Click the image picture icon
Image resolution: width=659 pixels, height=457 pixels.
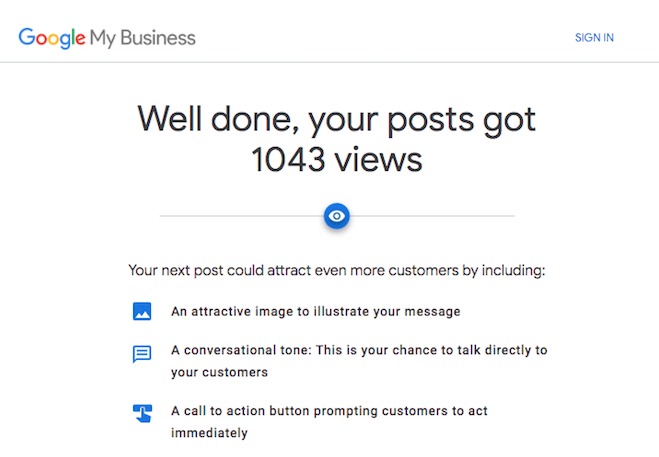click(x=142, y=311)
